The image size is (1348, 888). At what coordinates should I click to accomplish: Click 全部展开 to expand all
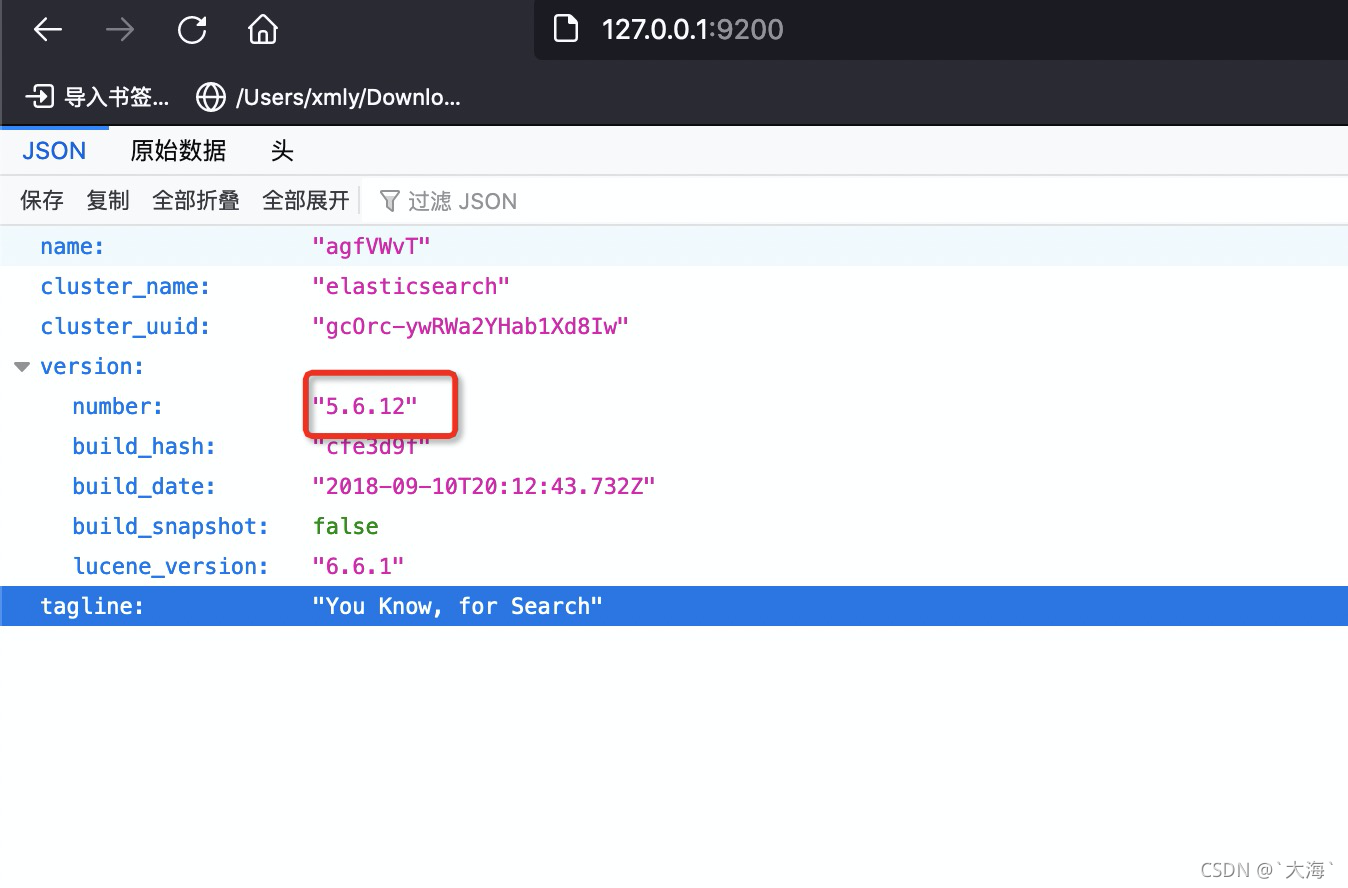306,201
